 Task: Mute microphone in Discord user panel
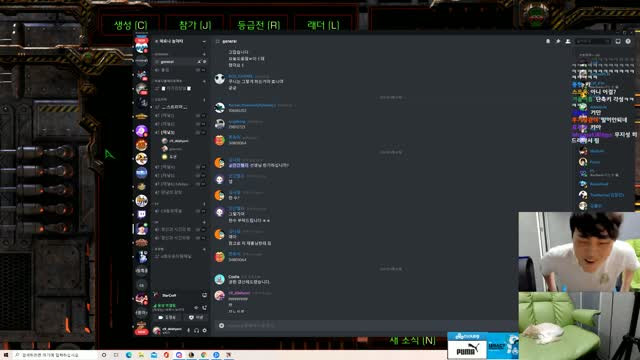[189, 330]
